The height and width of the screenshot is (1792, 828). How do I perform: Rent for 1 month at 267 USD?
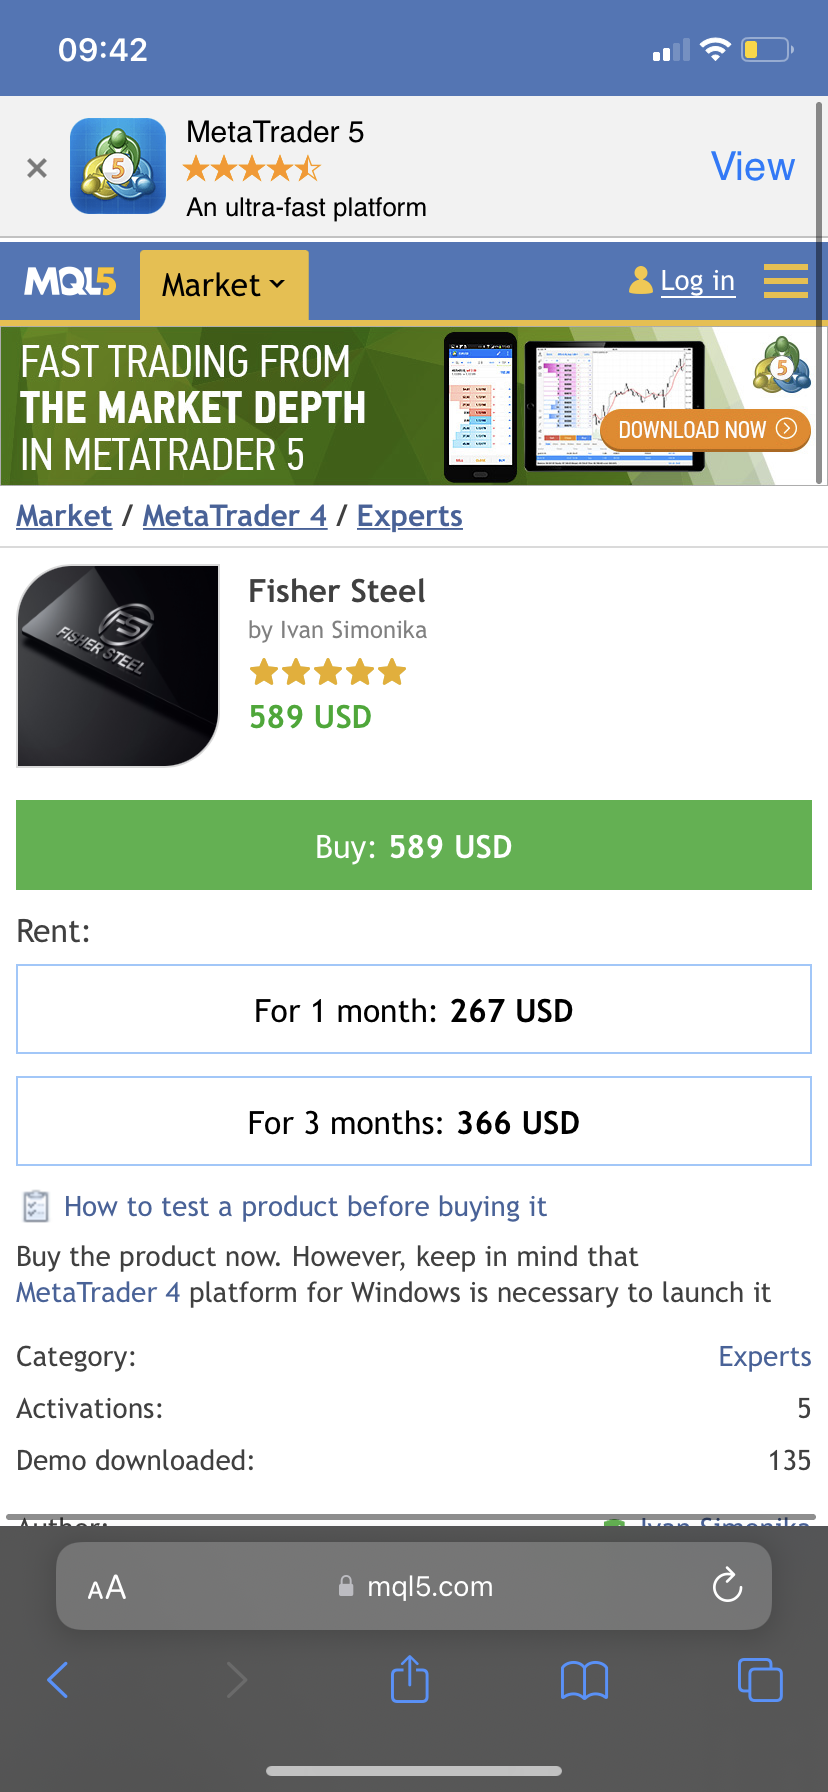click(414, 1010)
